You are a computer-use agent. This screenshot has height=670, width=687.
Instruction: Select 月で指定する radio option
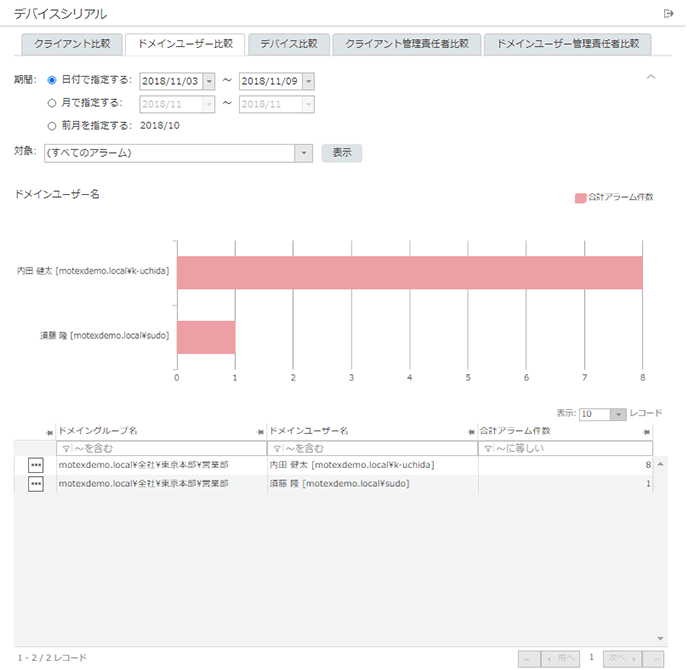52,102
